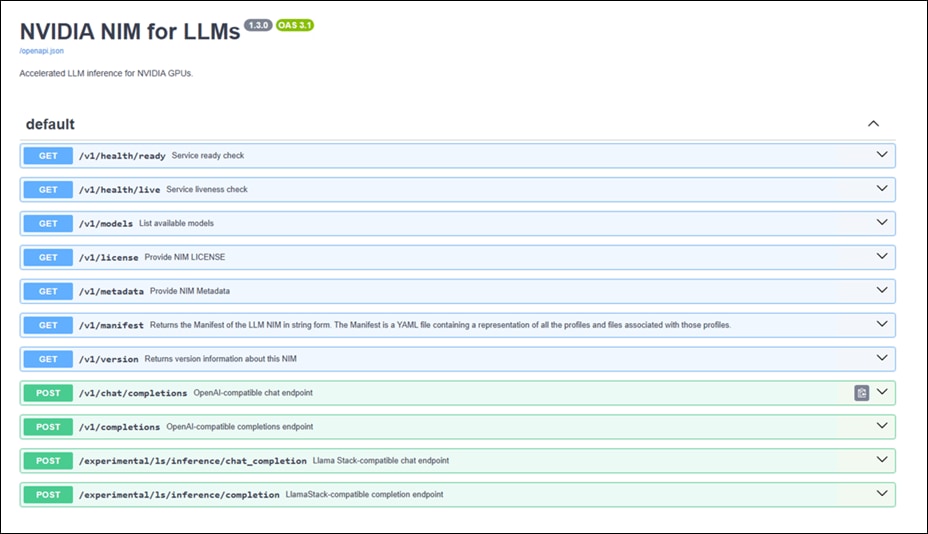Click GET button for /v1/manifest
The width and height of the screenshot is (928, 534).
(x=48, y=325)
